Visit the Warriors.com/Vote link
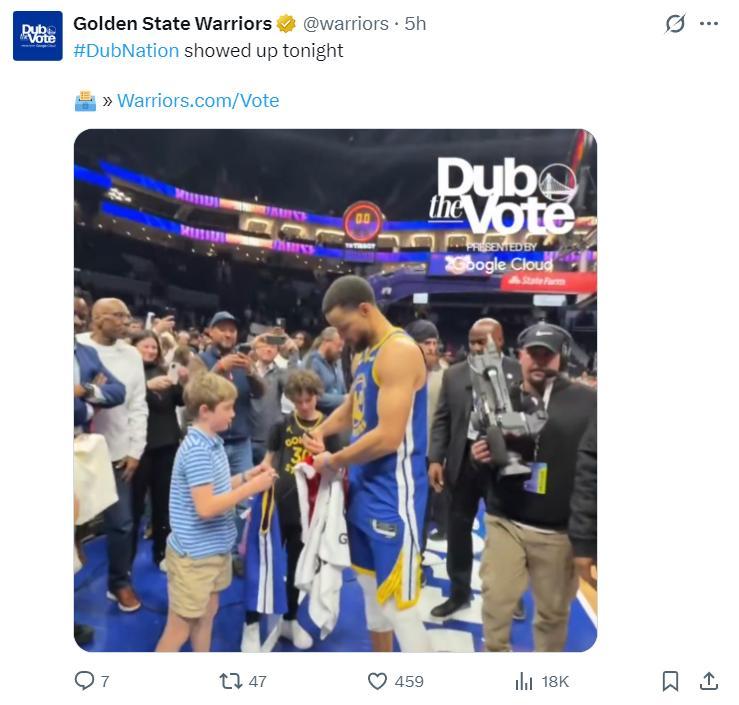The width and height of the screenshot is (739, 705). tap(198, 100)
